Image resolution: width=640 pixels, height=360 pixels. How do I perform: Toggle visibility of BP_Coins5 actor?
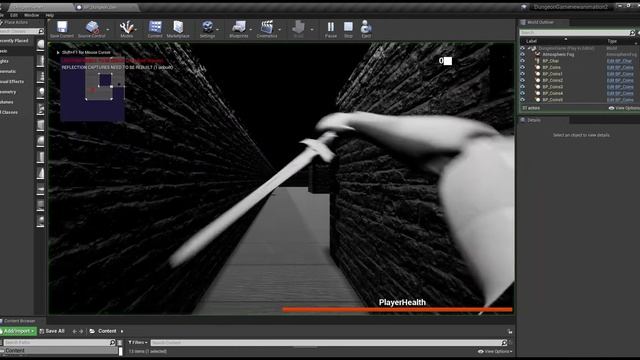tap(522, 100)
